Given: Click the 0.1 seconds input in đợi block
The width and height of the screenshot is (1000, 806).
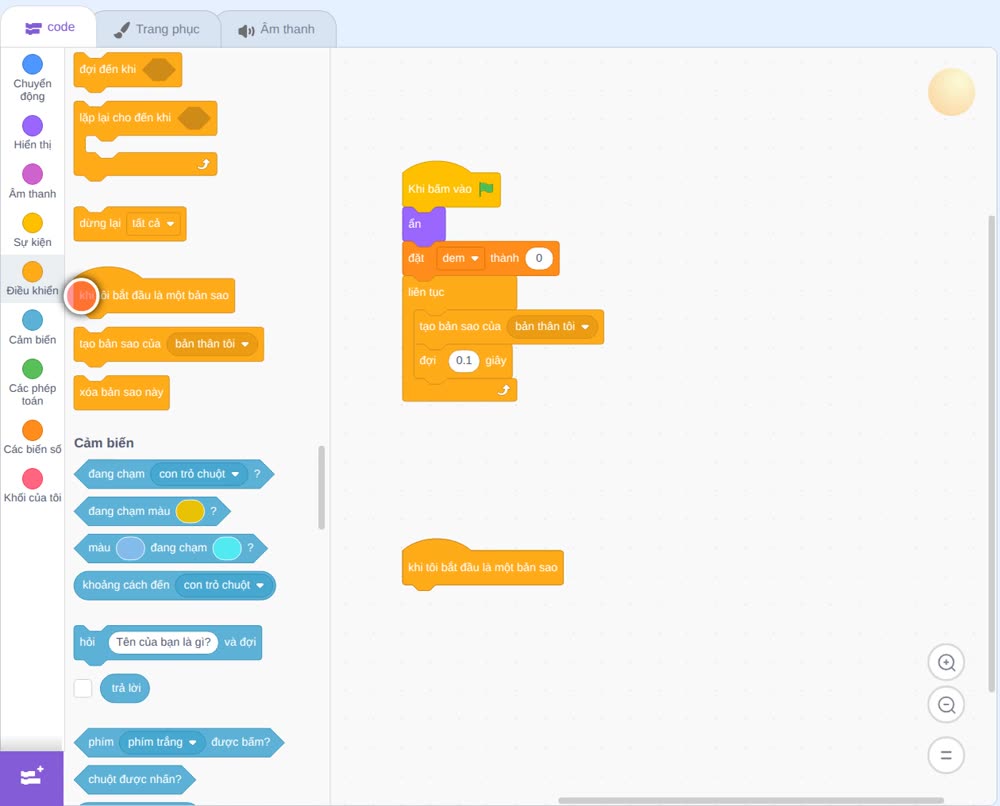Looking at the screenshot, I should 464,360.
